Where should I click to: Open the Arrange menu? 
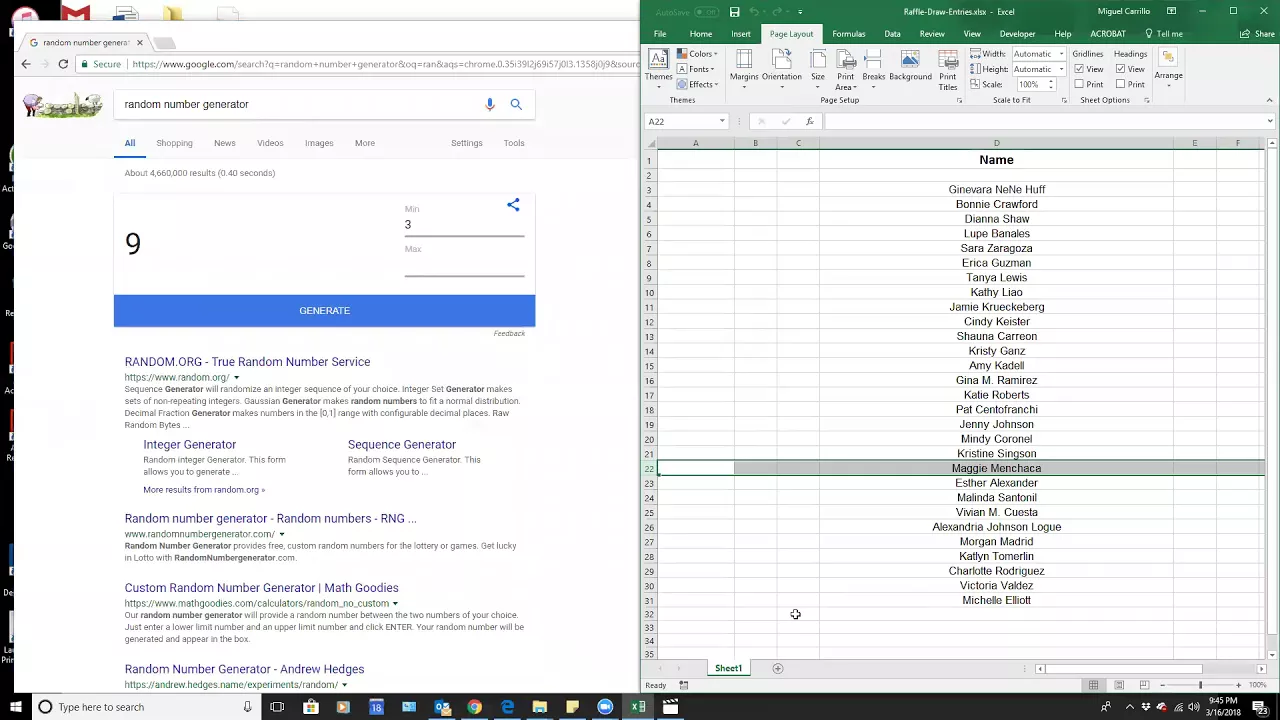pos(1168,68)
